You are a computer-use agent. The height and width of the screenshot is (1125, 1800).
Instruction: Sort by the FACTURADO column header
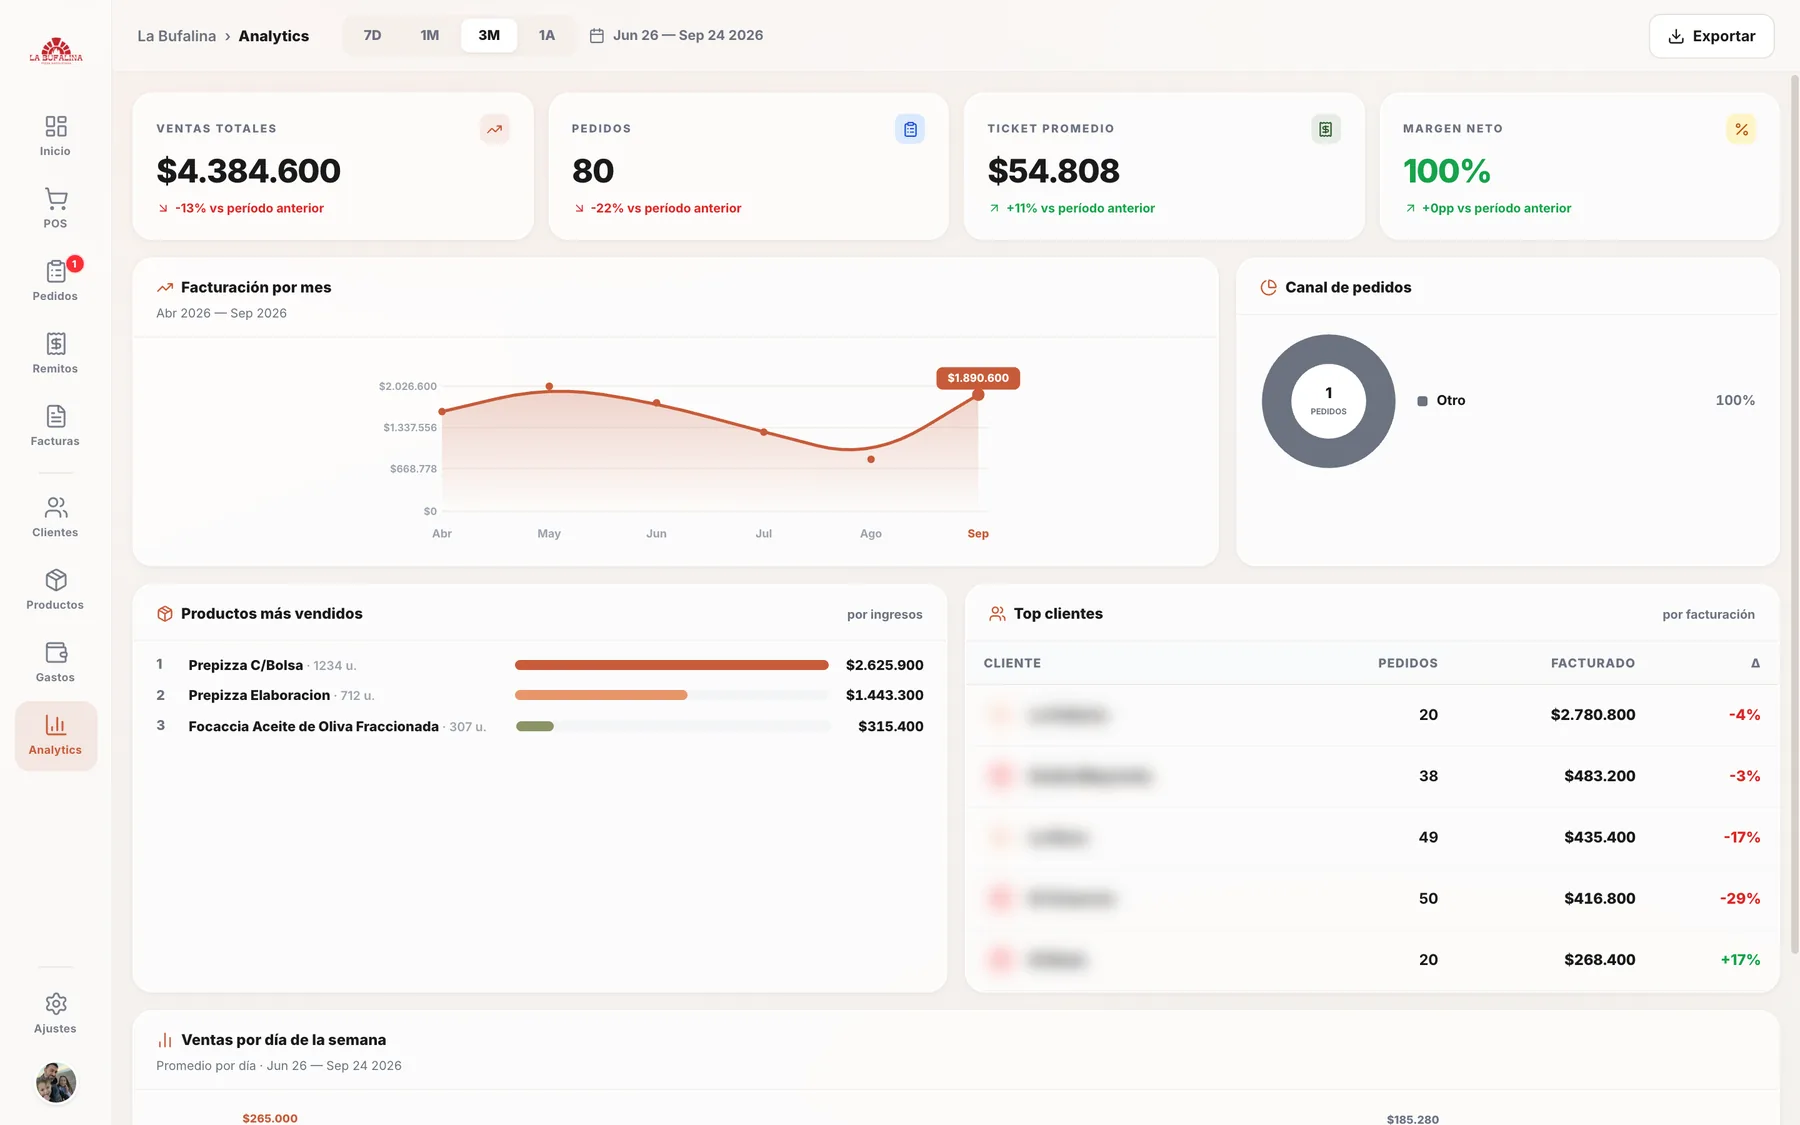click(x=1593, y=663)
